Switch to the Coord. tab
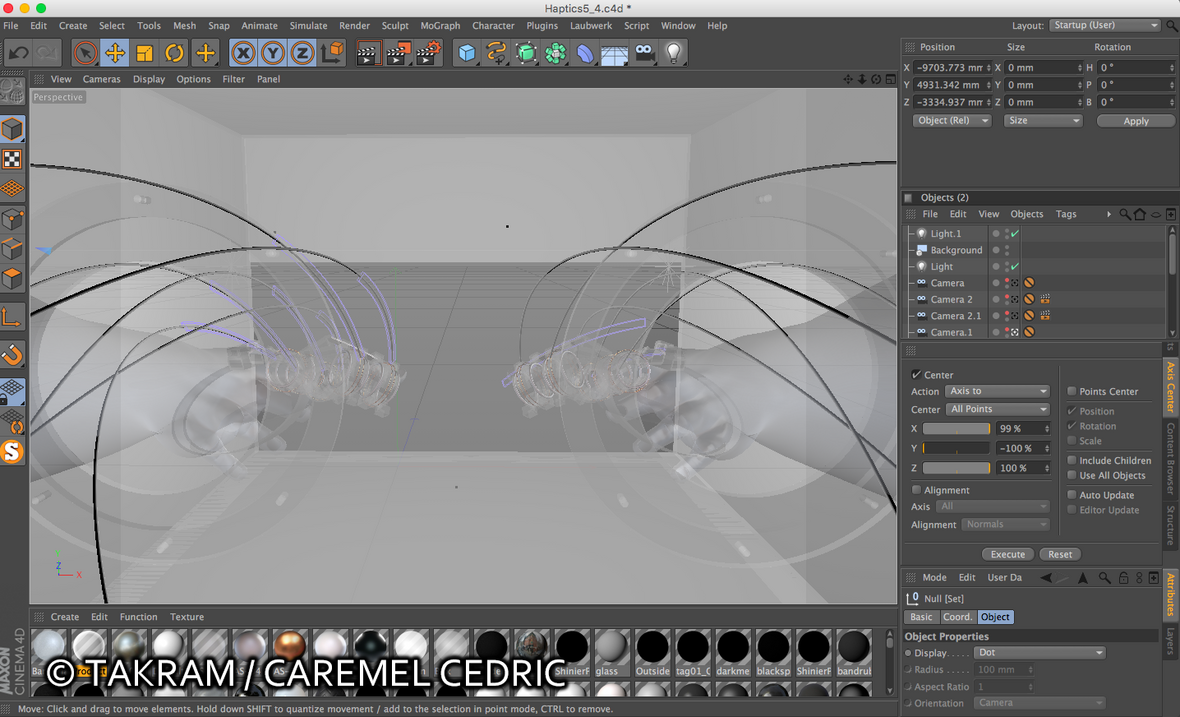Screen dimensions: 1180x717 pos(957,617)
